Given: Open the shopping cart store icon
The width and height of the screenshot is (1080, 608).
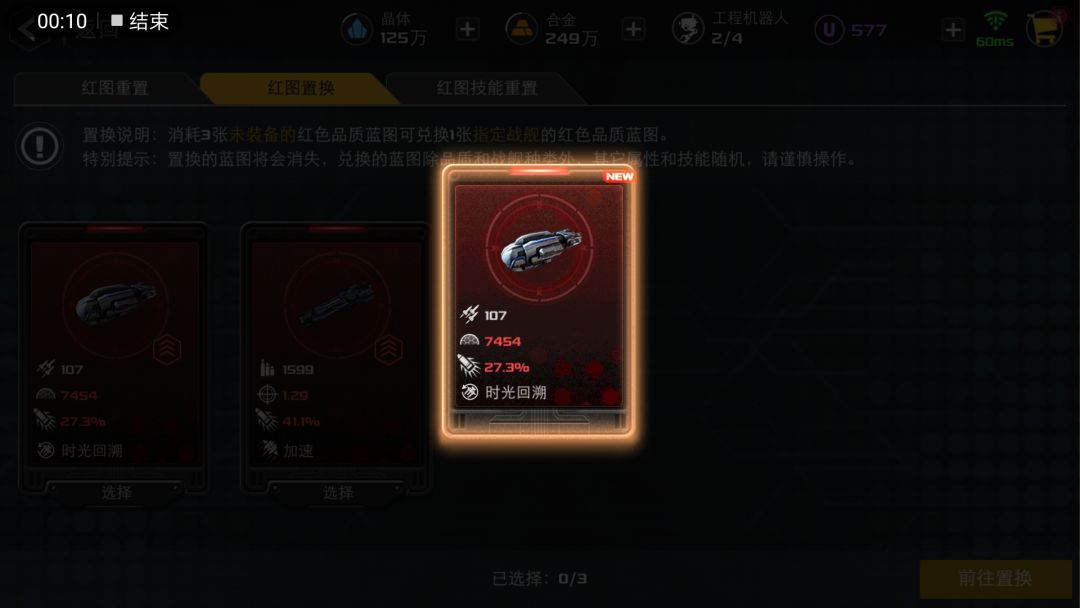Looking at the screenshot, I should coord(1045,29).
